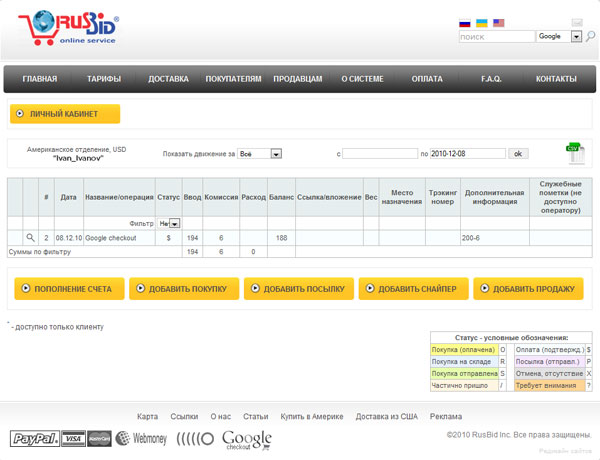Open the Реклама footer link
Viewport: 600px width, 460px height.
point(446,416)
